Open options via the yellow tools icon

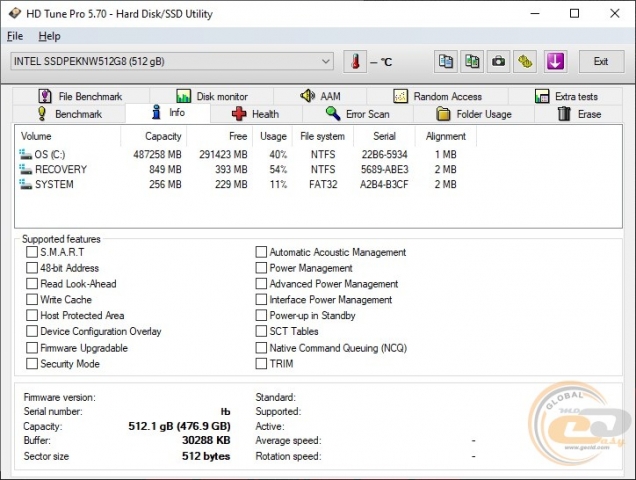click(x=525, y=62)
